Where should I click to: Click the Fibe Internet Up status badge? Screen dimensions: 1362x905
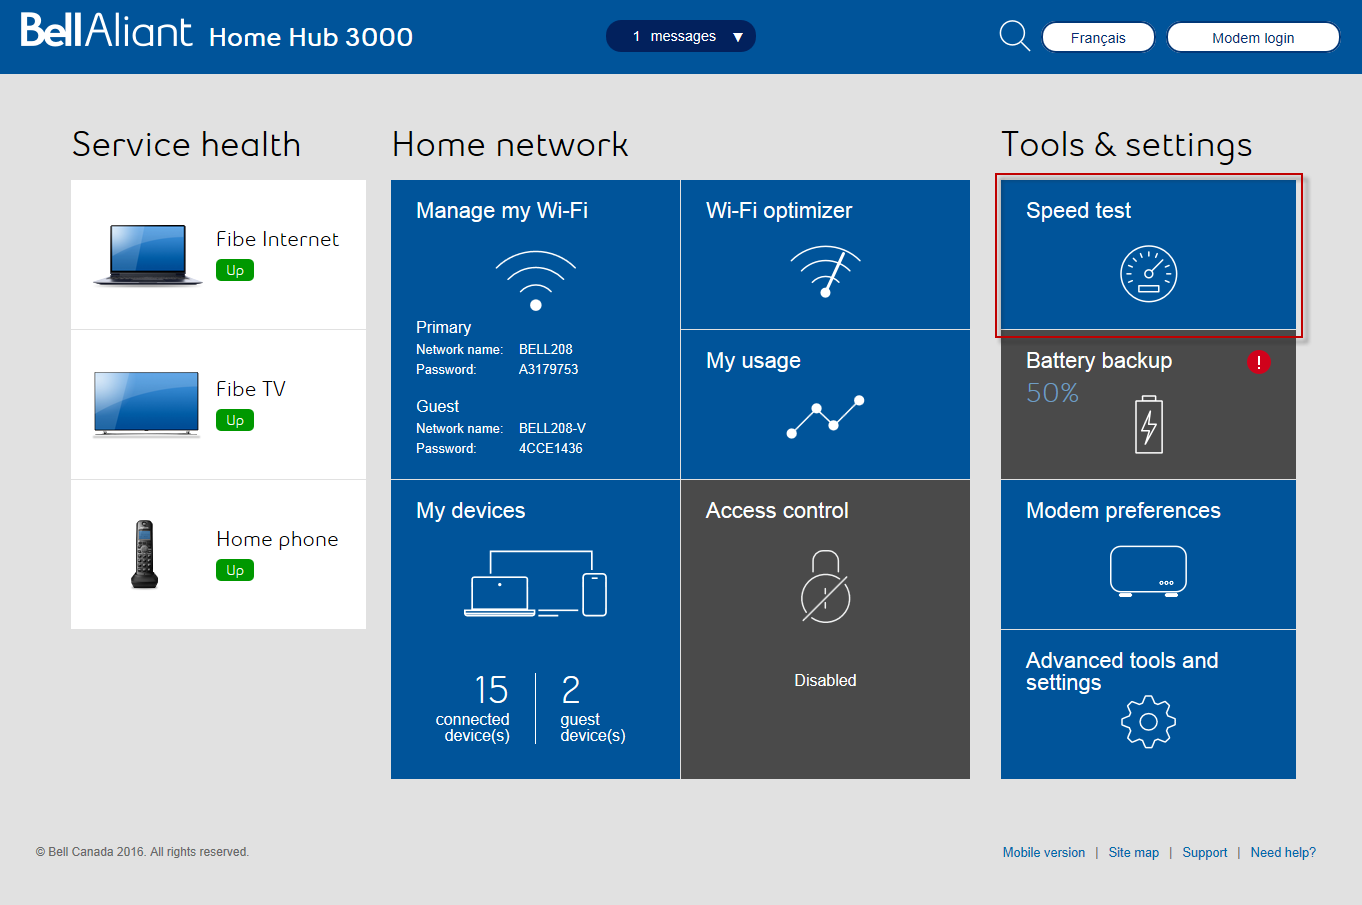[235, 270]
